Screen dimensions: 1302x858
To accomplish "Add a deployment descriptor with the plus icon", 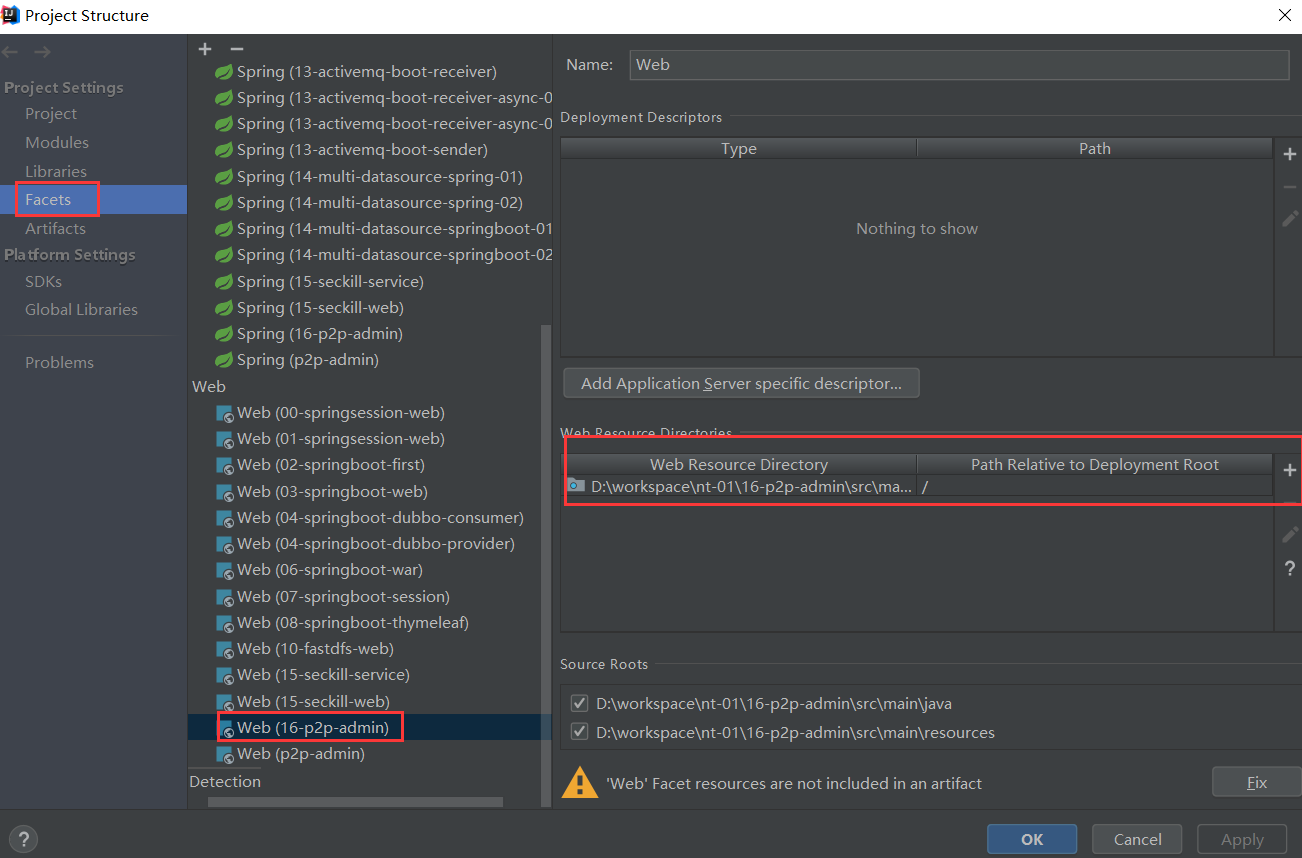I will pyautogui.click(x=1289, y=154).
